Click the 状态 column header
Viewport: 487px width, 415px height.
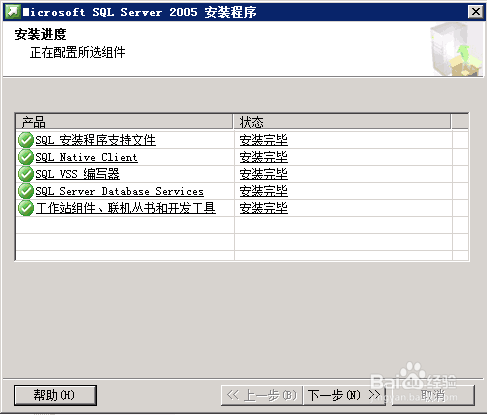pyautogui.click(x=342, y=122)
